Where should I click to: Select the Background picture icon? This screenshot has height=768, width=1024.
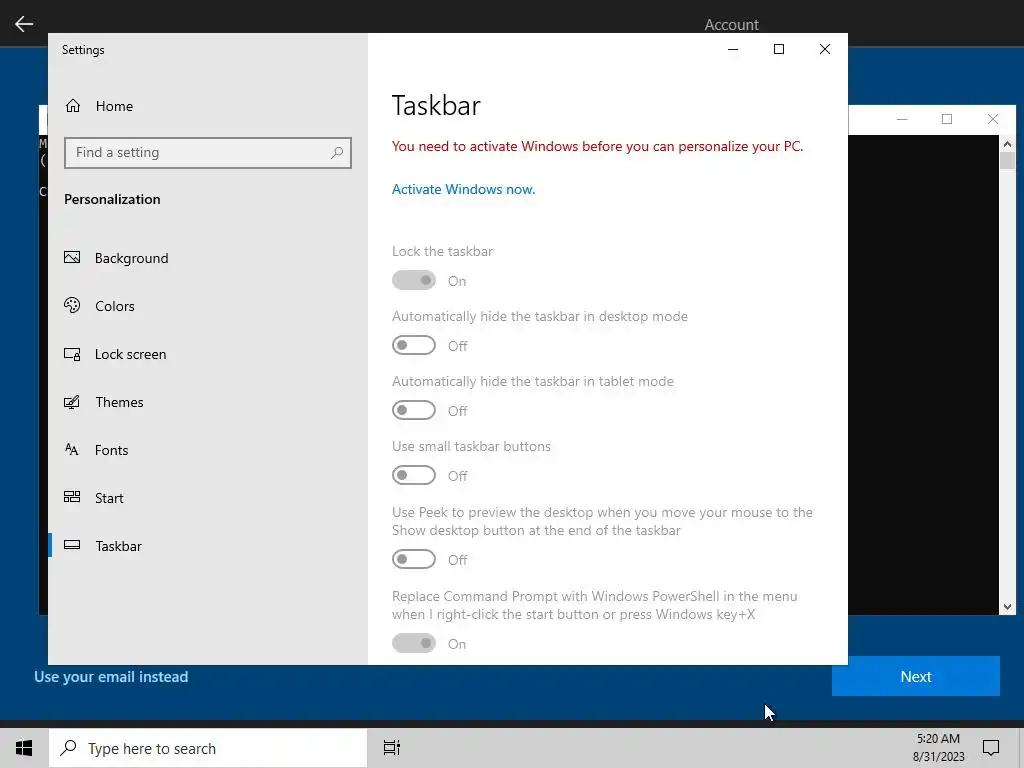[x=72, y=257]
